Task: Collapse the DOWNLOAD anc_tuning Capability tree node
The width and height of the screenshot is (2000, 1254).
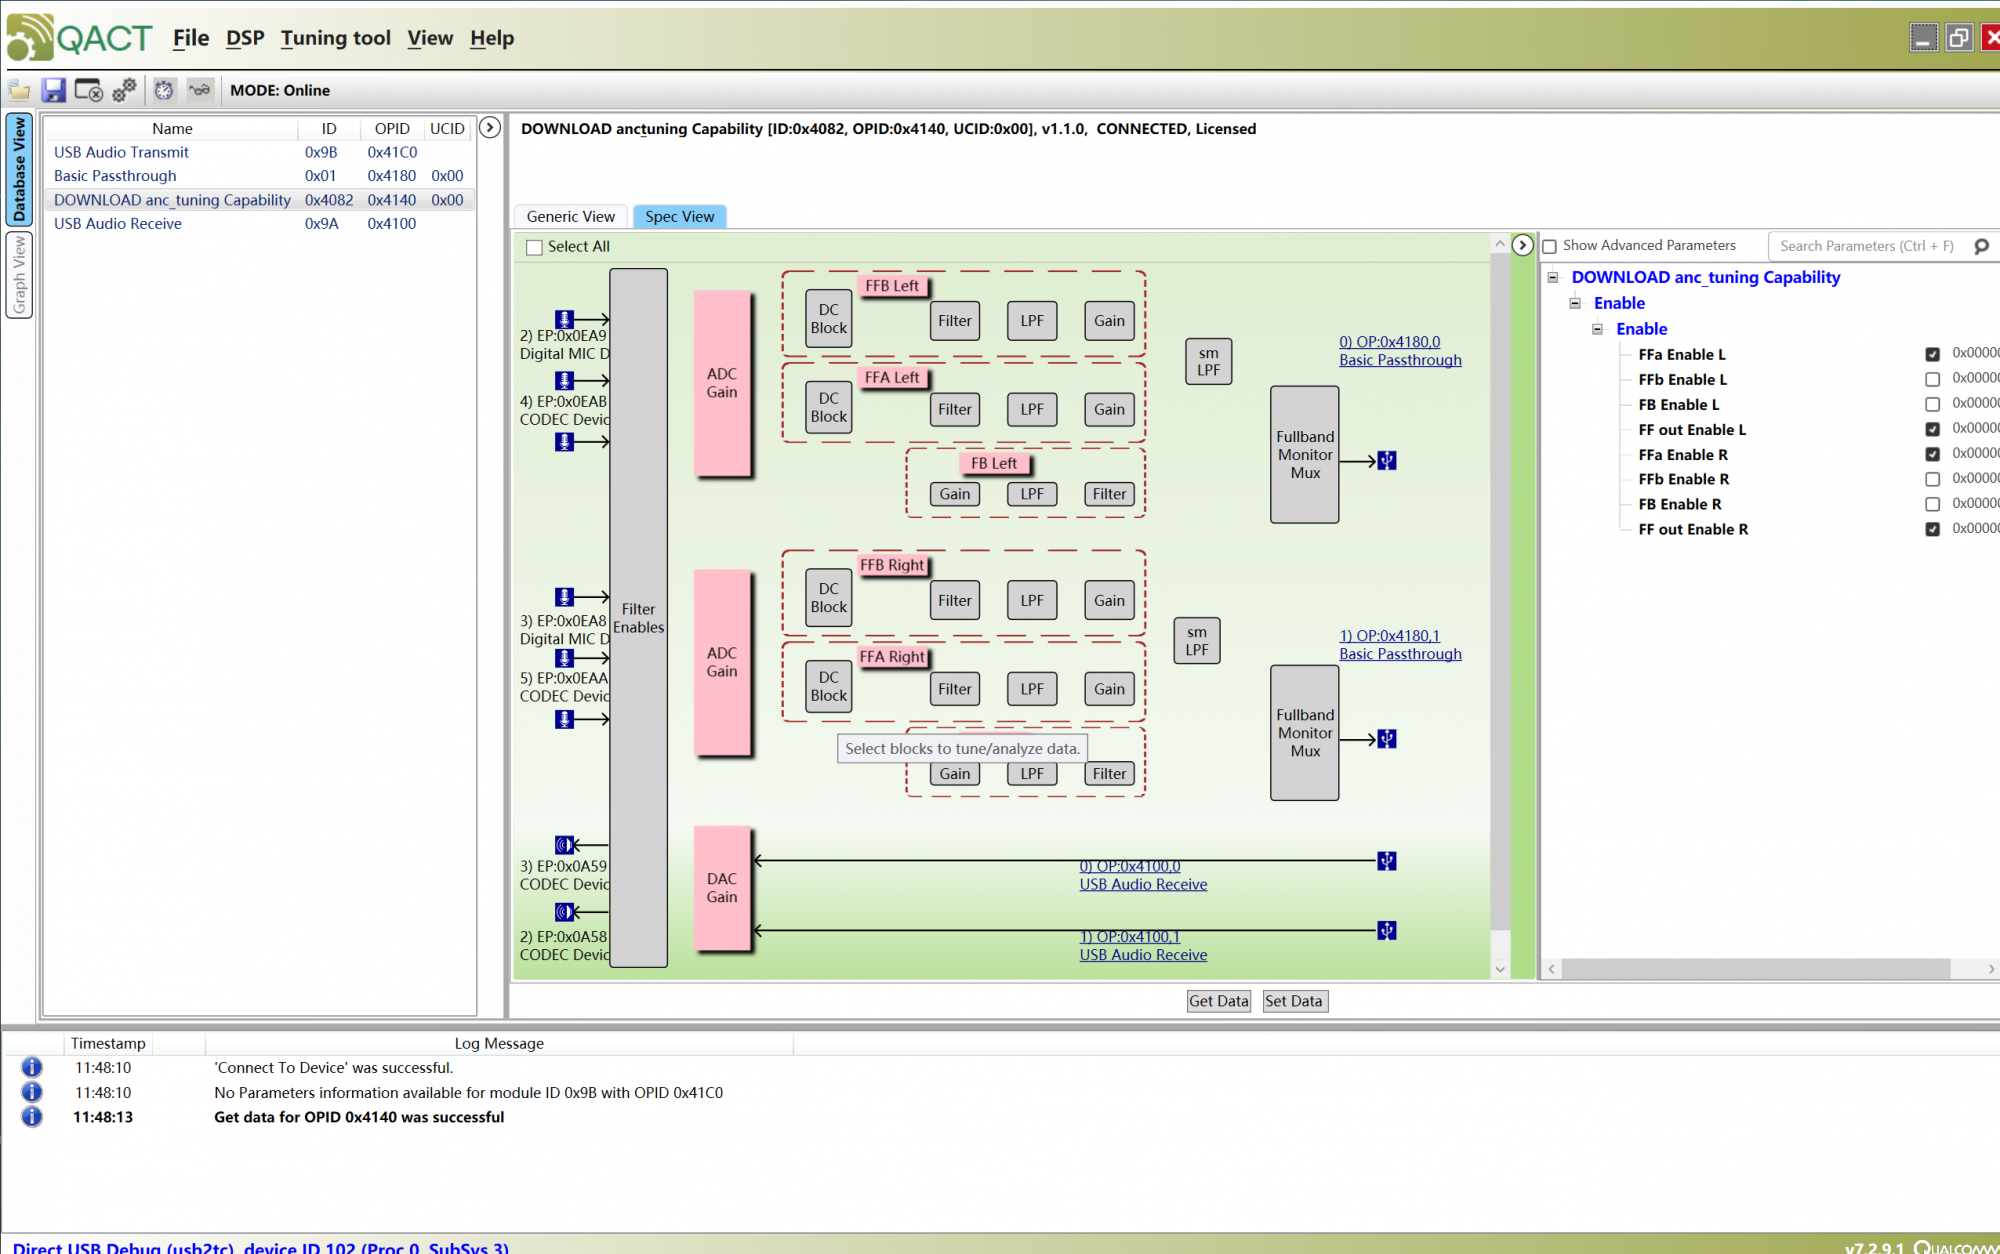Action: click(1552, 277)
